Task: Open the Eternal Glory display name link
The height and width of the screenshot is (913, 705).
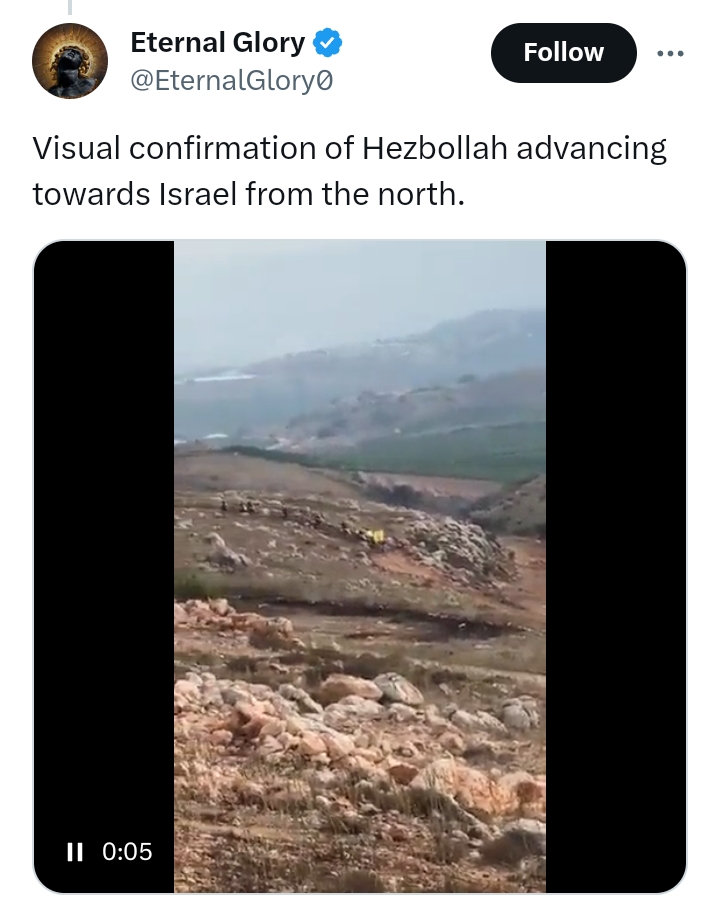Action: point(218,43)
